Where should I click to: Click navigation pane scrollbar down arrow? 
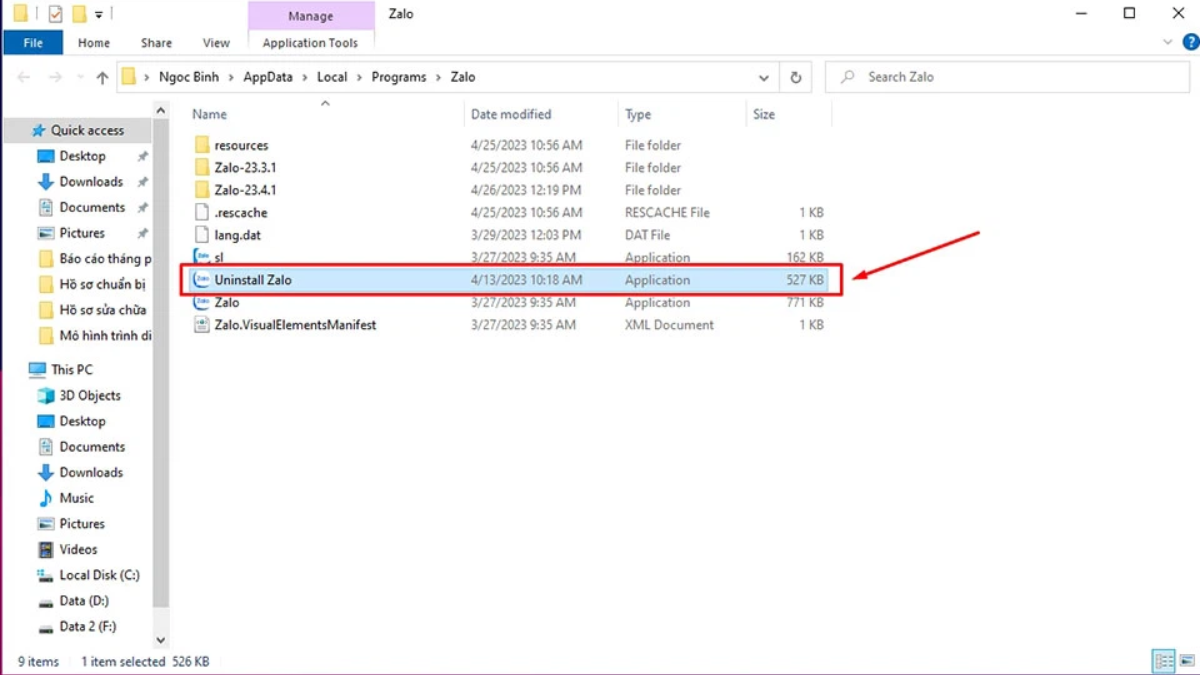pyautogui.click(x=161, y=640)
